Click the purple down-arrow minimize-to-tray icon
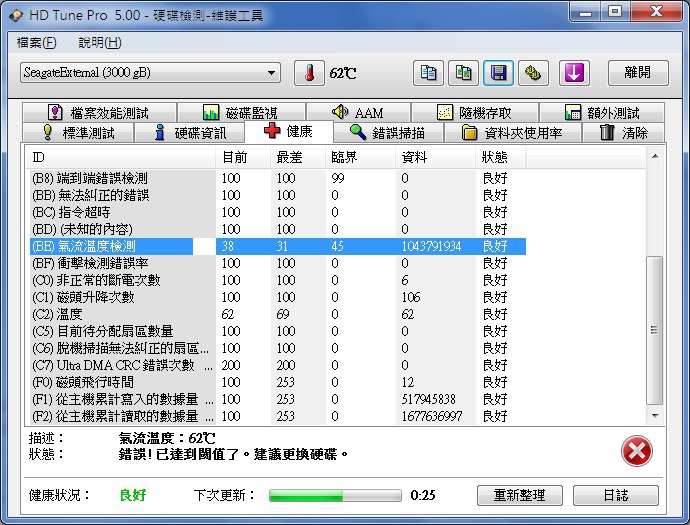Screen dimensions: 690x525 (x=574, y=73)
